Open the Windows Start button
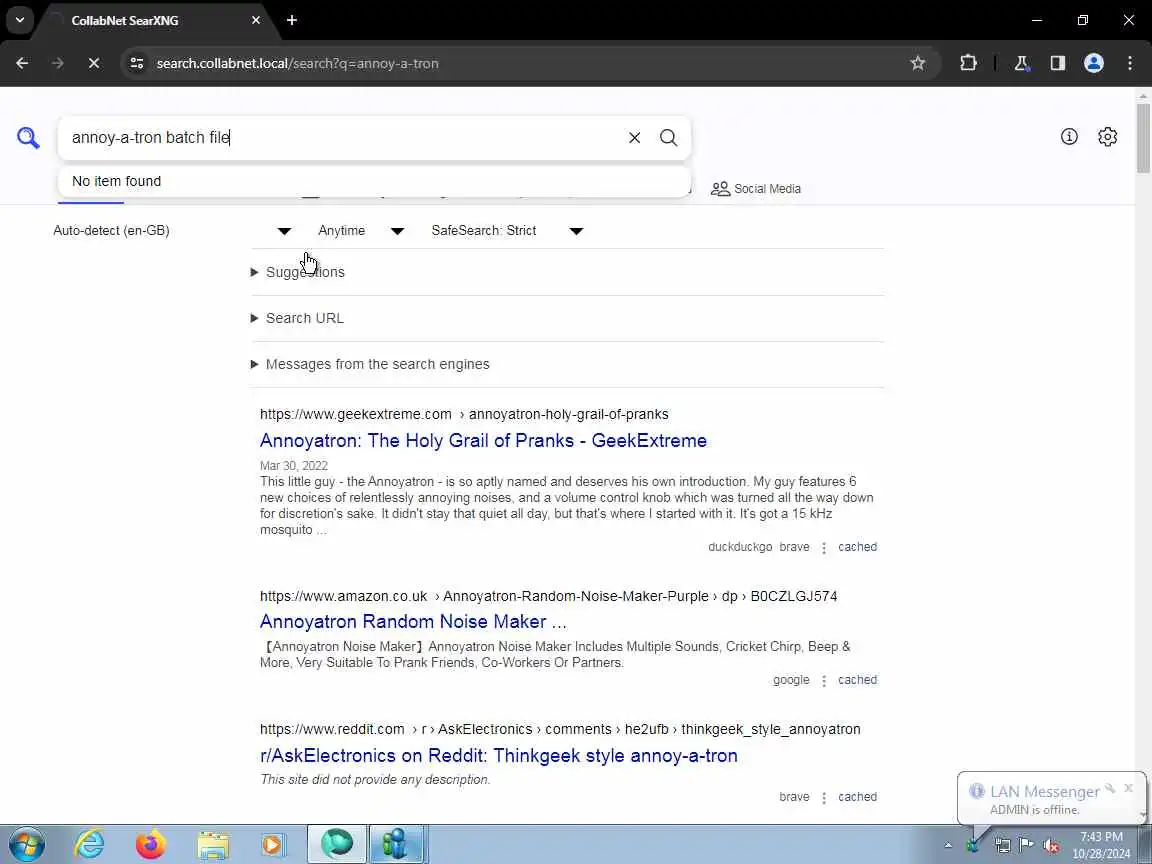Viewport: 1152px width, 864px height. tap(27, 844)
